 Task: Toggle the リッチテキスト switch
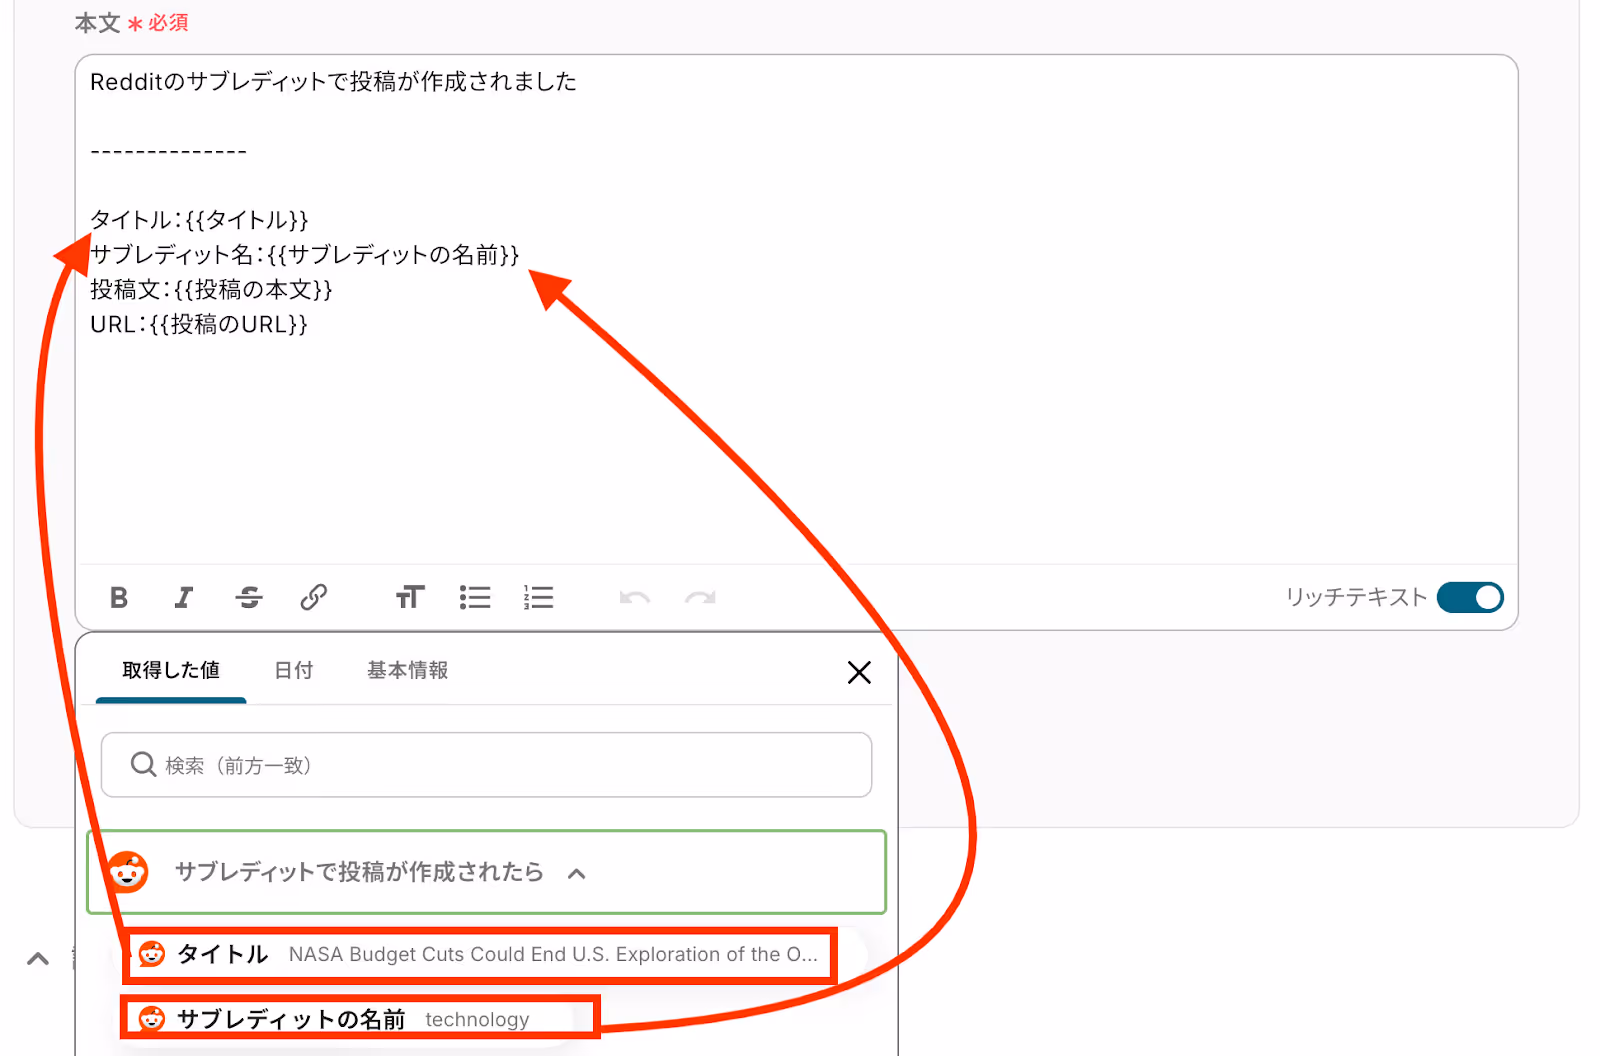coord(1470,598)
